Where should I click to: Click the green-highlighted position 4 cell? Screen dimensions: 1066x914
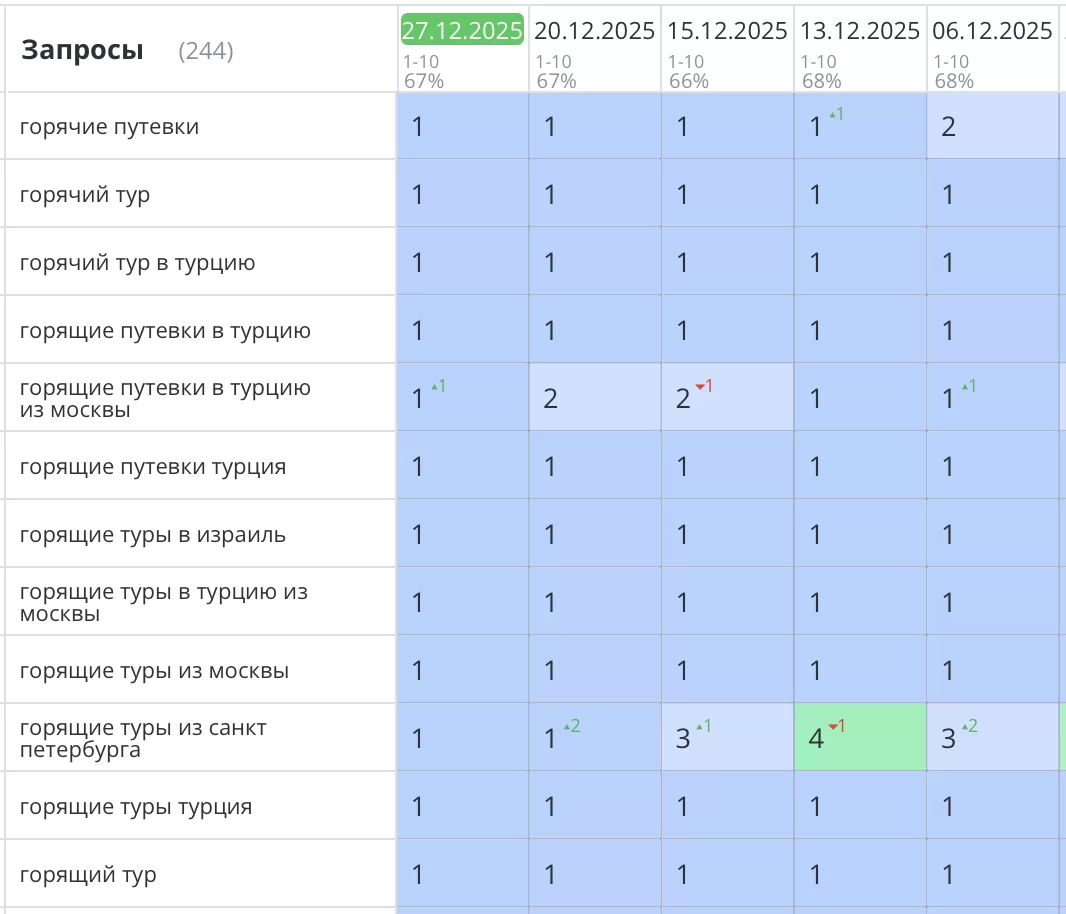pyautogui.click(x=860, y=738)
